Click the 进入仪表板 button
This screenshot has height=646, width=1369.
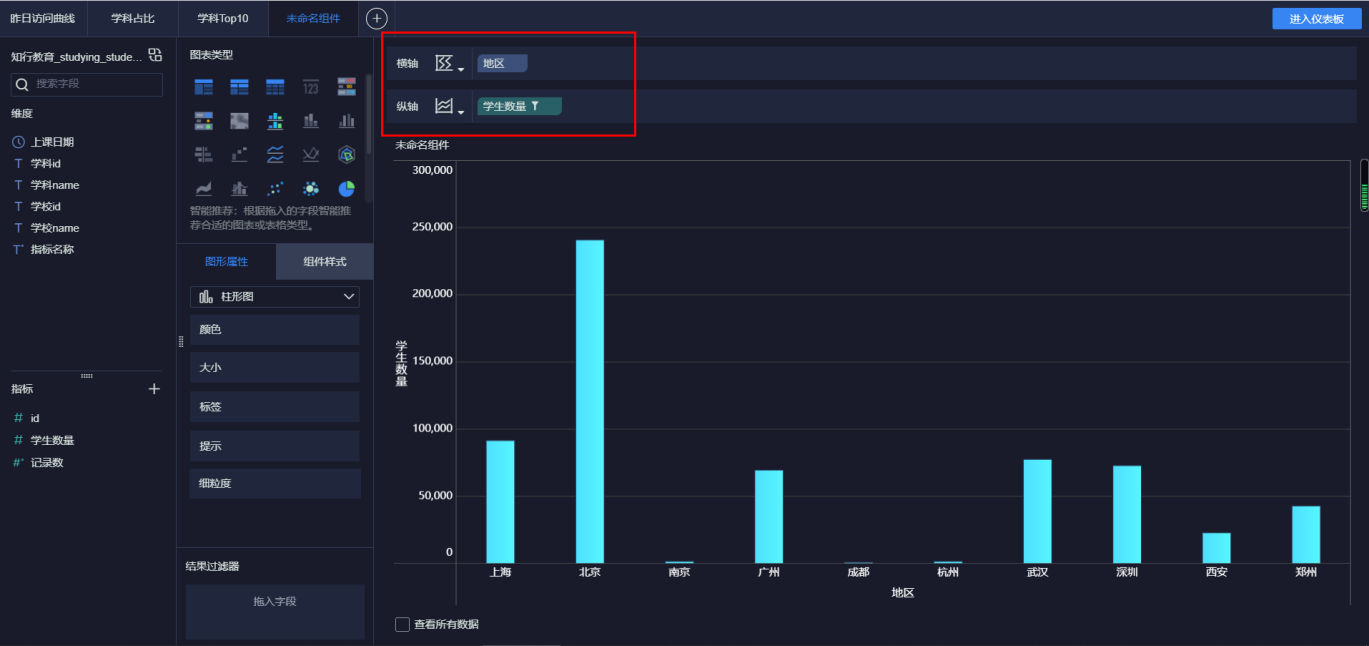(x=1316, y=19)
